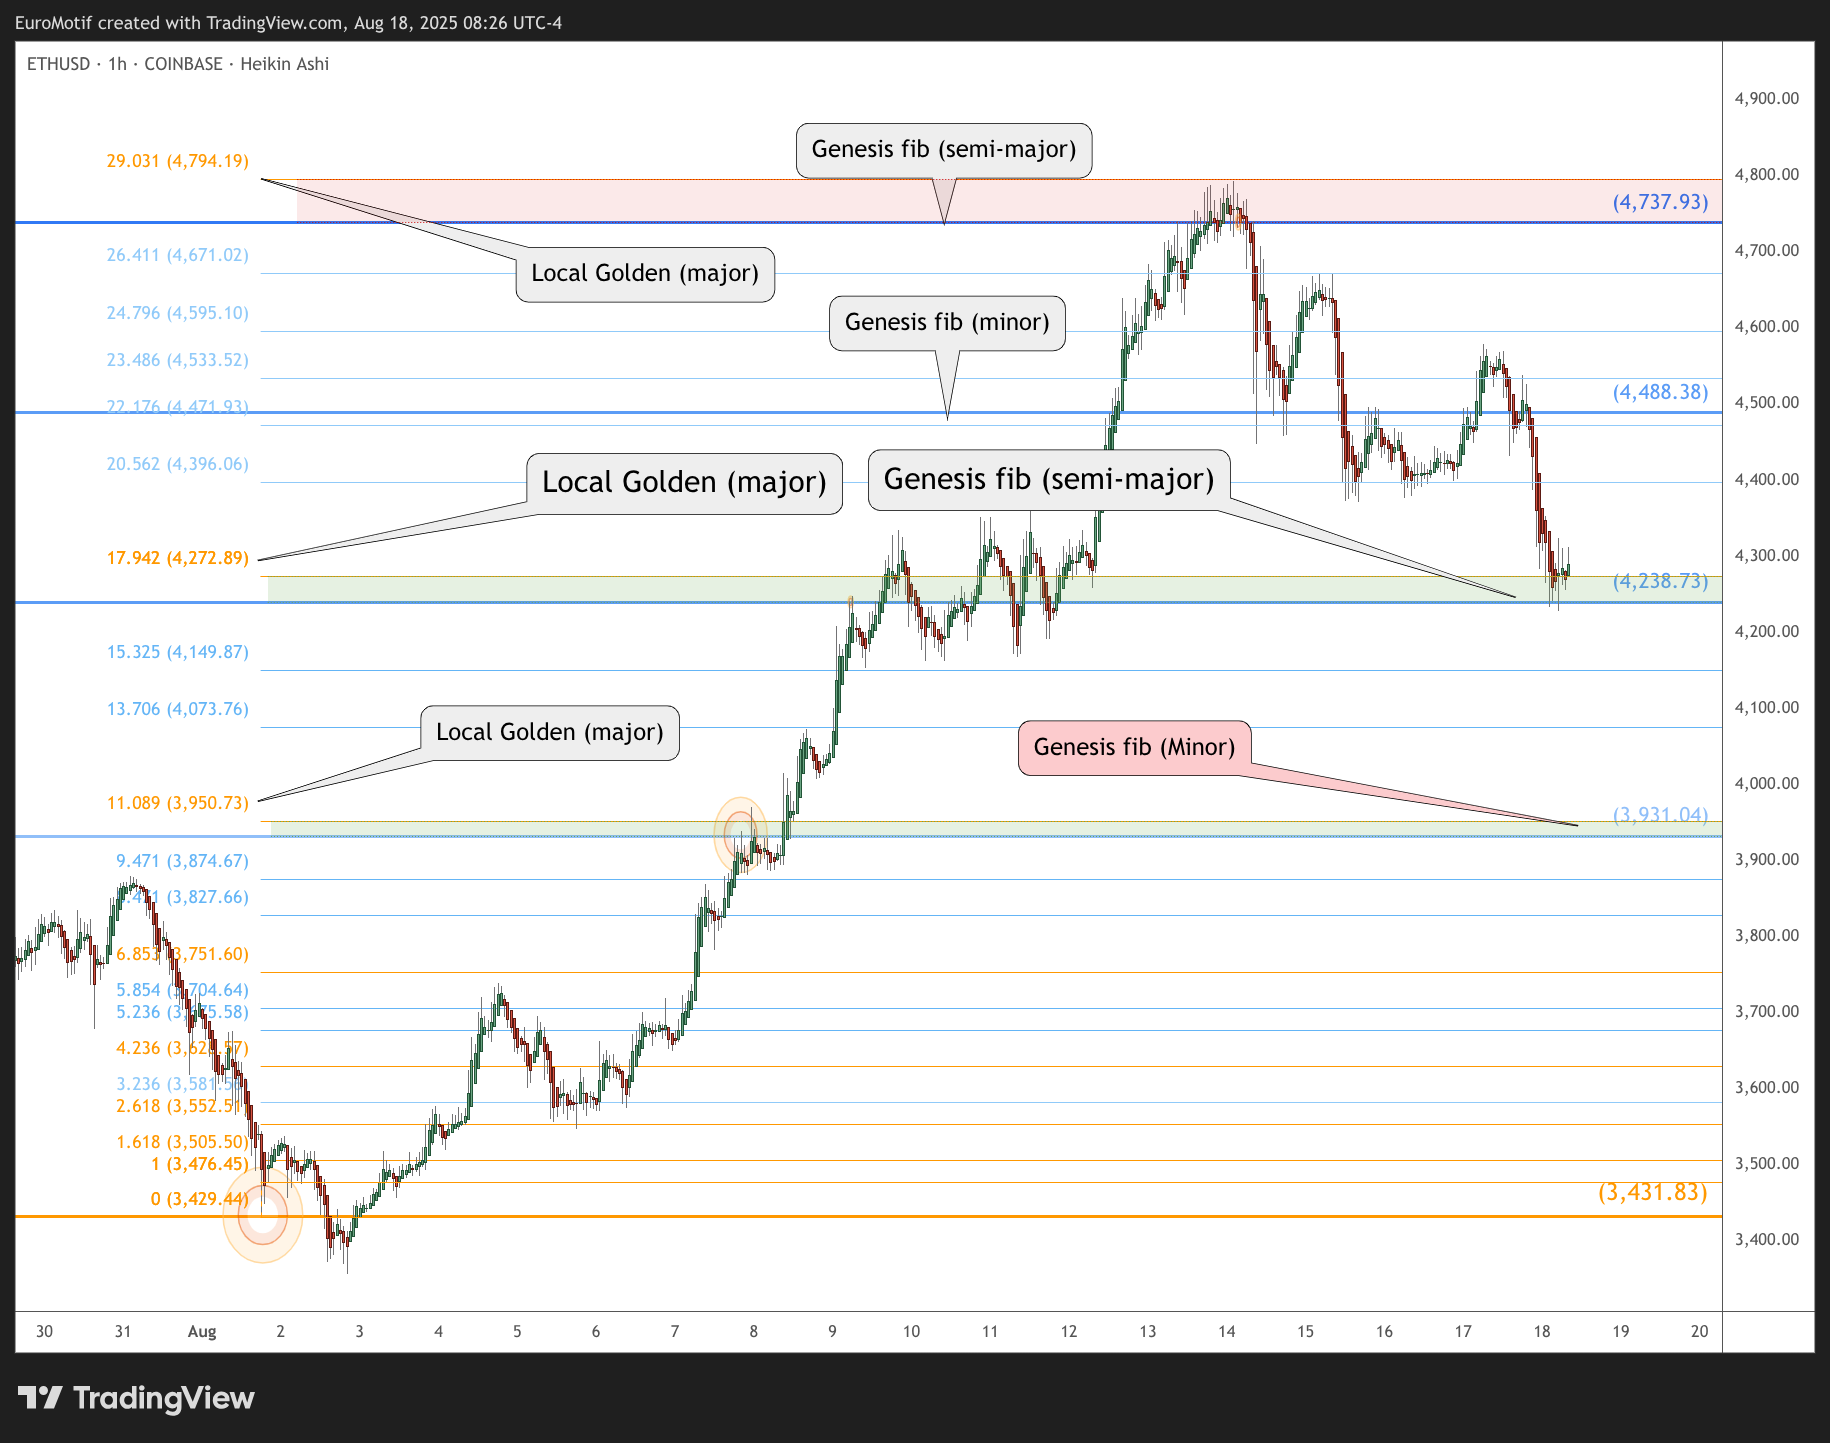Screen dimensions: 1830x1443
Task: Click the 4,000.00 price axis tick
Action: pyautogui.click(x=1766, y=783)
